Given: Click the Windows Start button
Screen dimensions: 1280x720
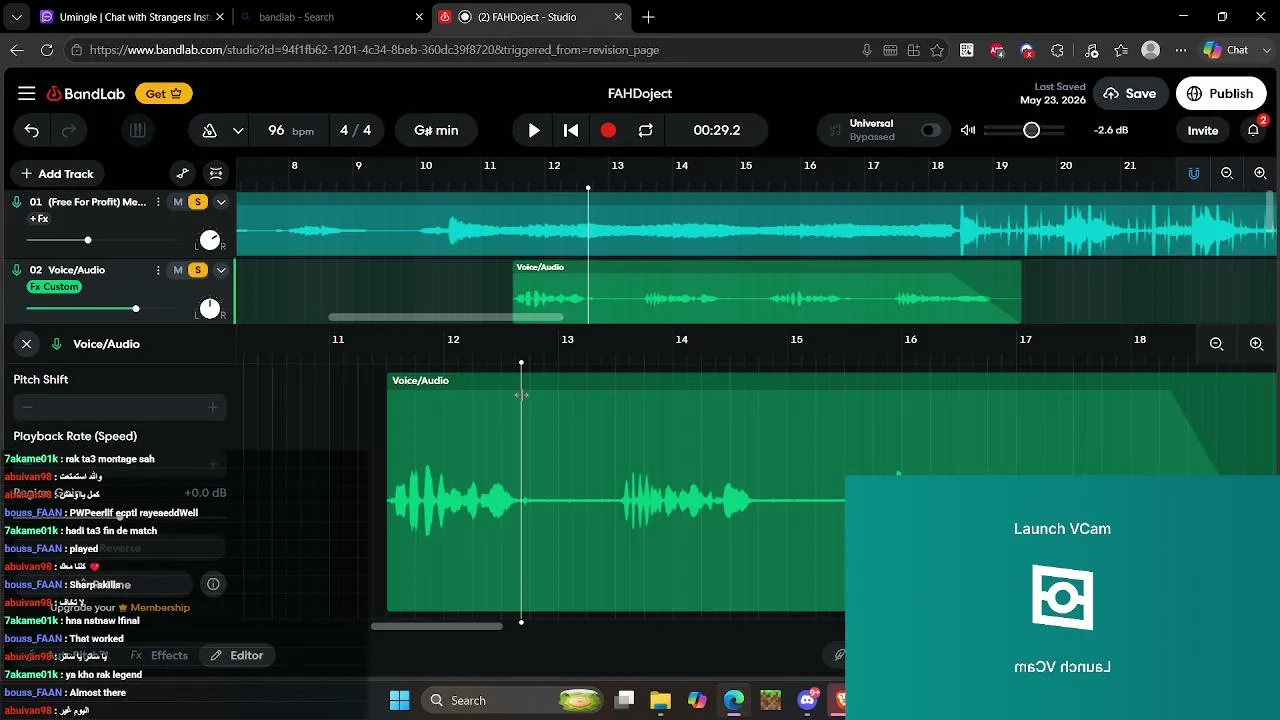Looking at the screenshot, I should [399, 700].
